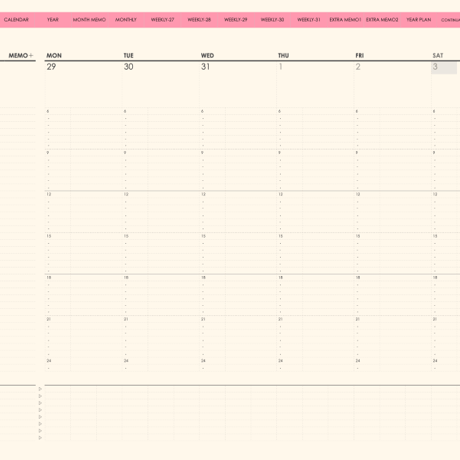The width and height of the screenshot is (460, 460).
Task: Select the WEEKLY-28 tab
Action: click(199, 20)
